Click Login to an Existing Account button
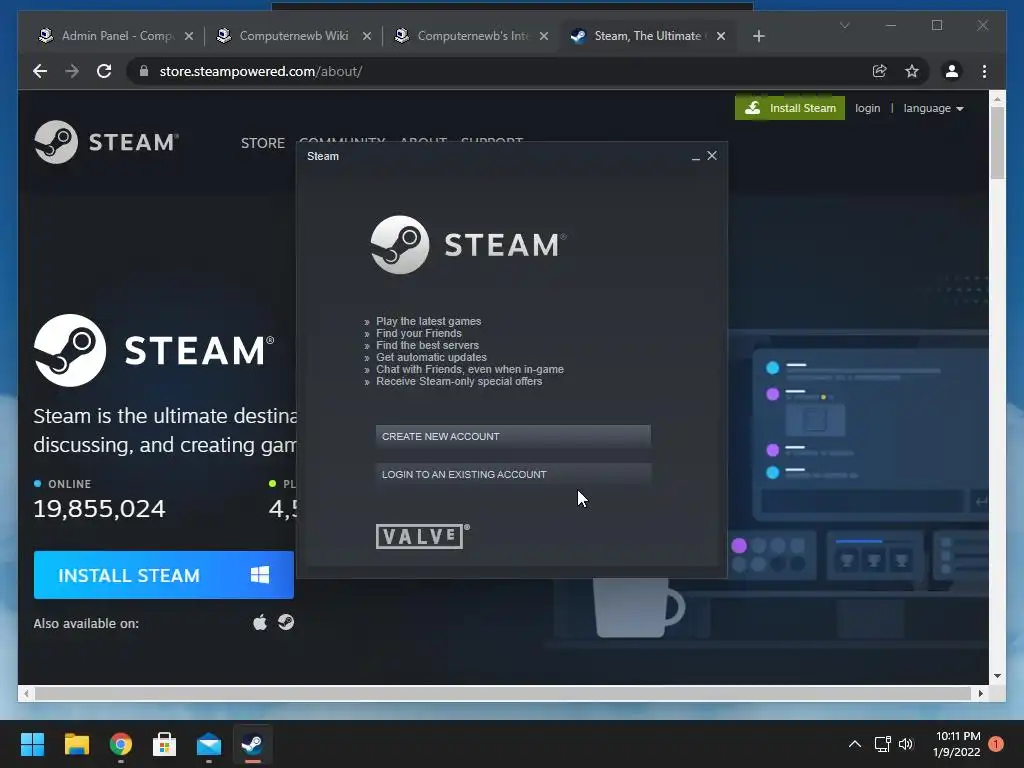Viewport: 1024px width, 768px height. tap(513, 474)
